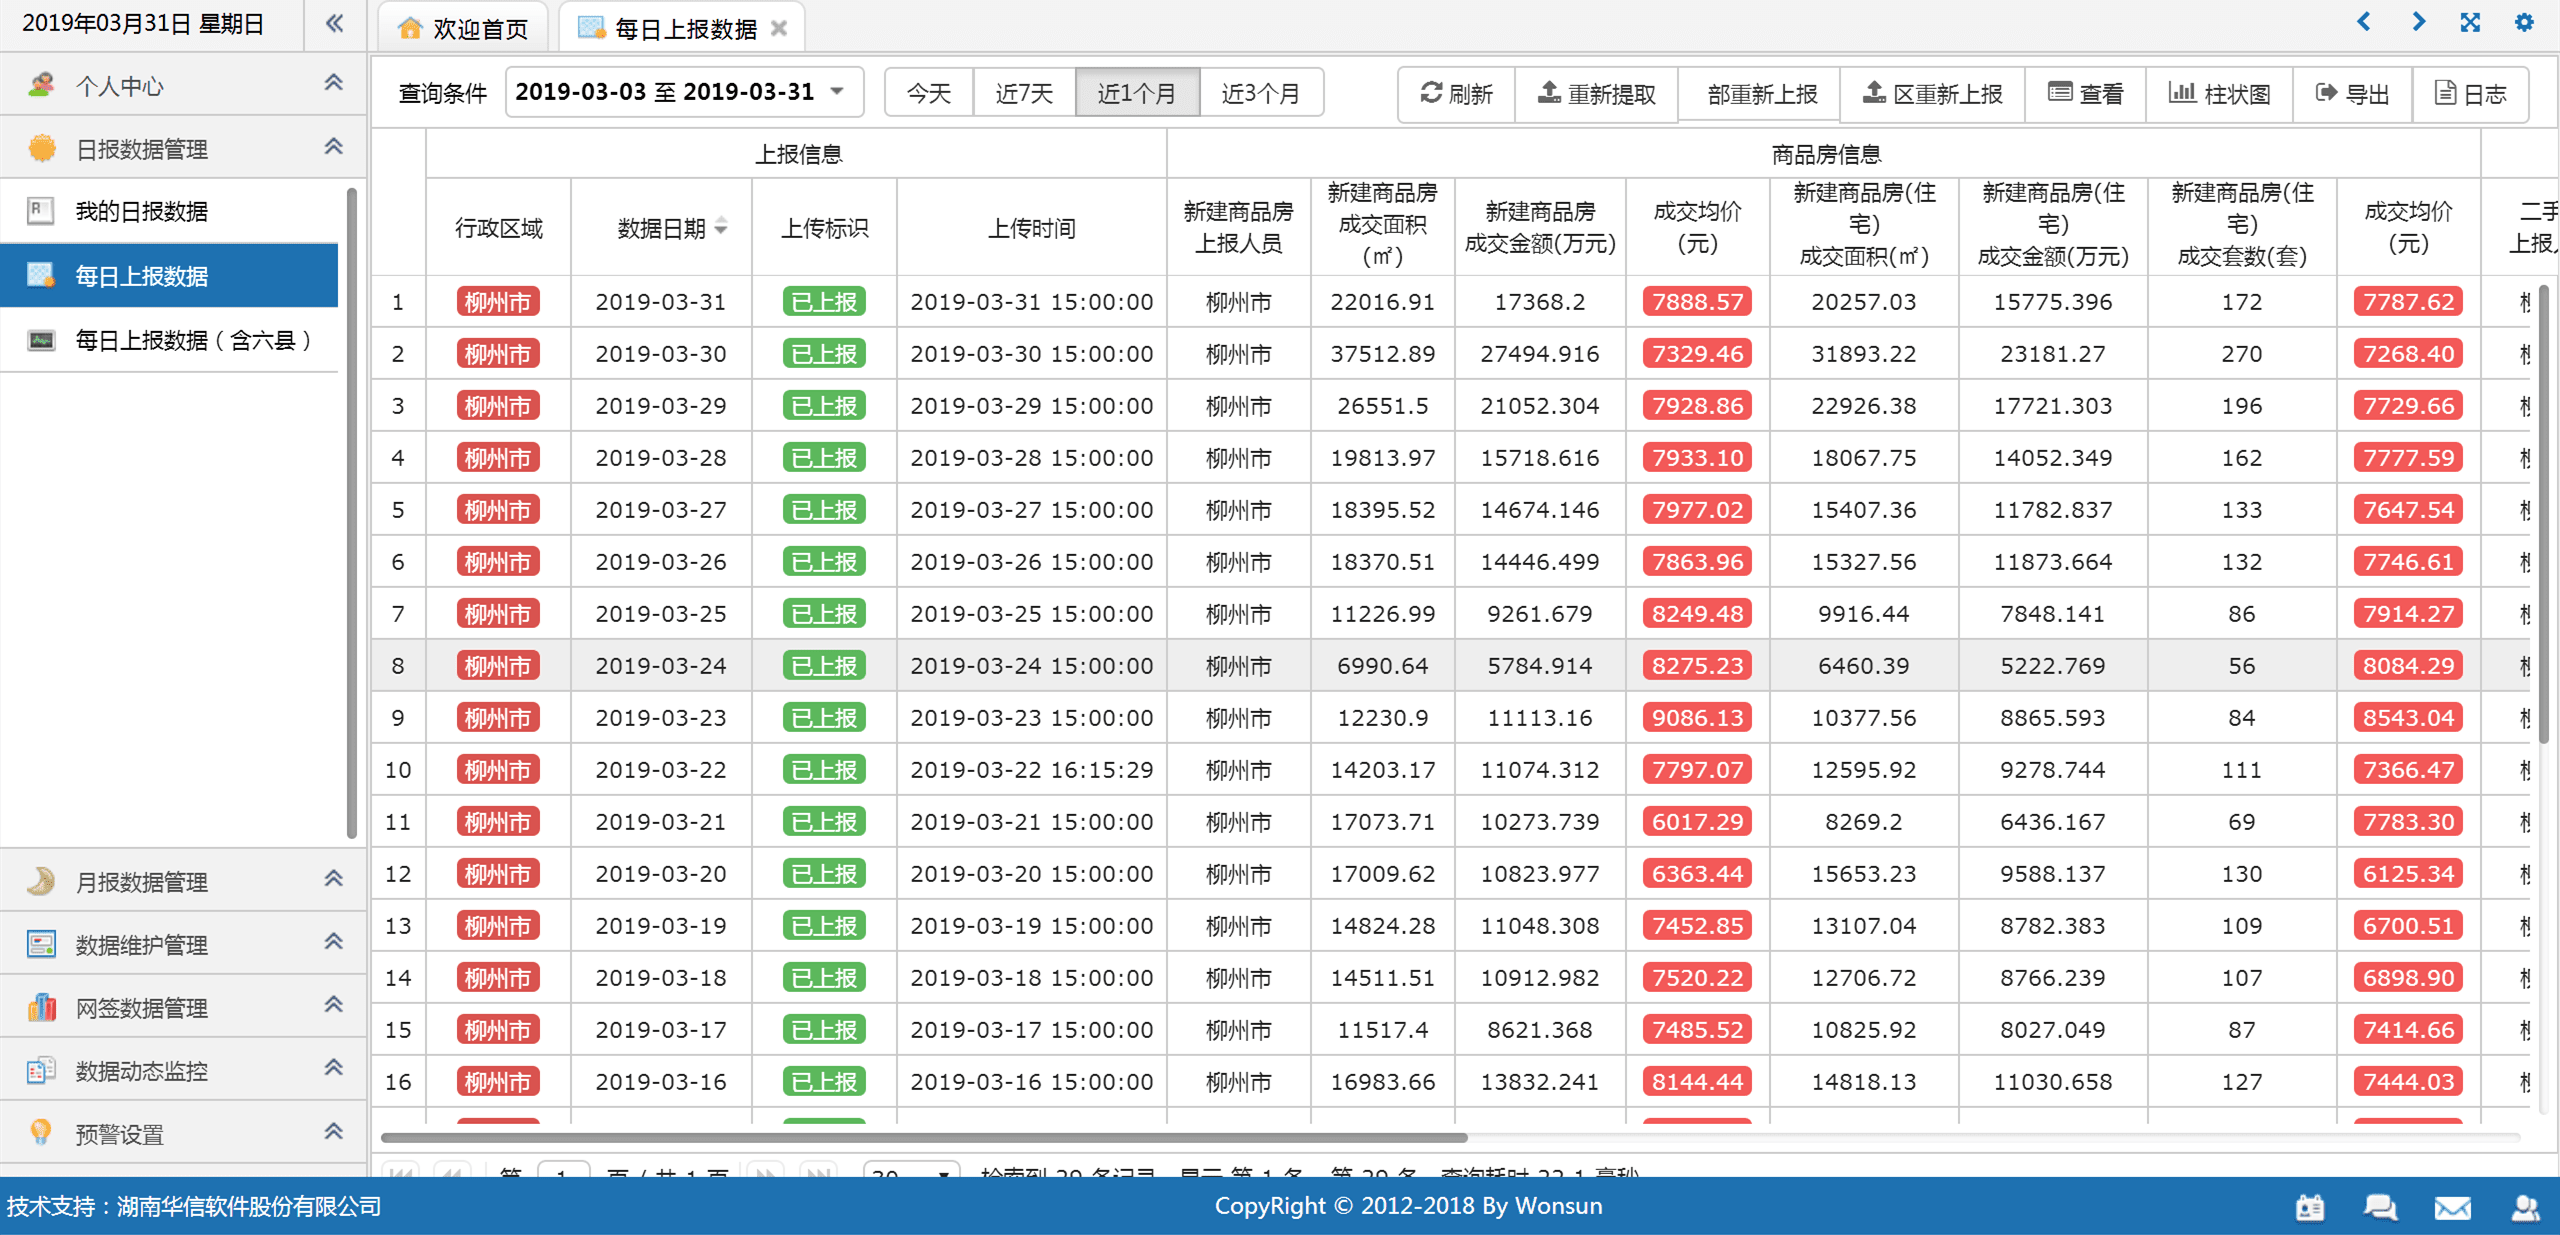This screenshot has width=2560, height=1235.
Task: Go to next tab with right arrow
Action: pyautogui.click(x=2418, y=22)
